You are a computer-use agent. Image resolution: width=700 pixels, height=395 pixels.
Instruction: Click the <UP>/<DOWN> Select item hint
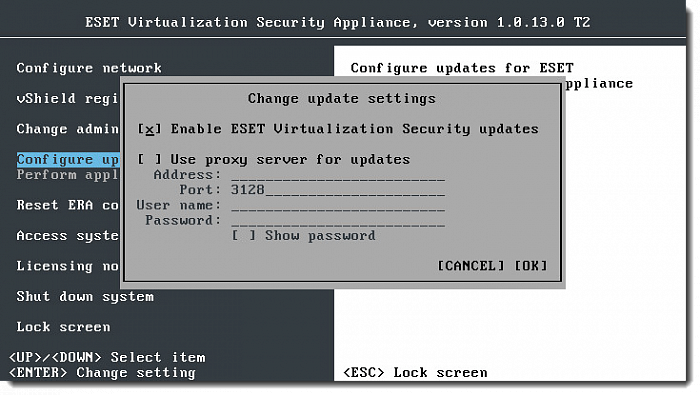(x=107, y=358)
